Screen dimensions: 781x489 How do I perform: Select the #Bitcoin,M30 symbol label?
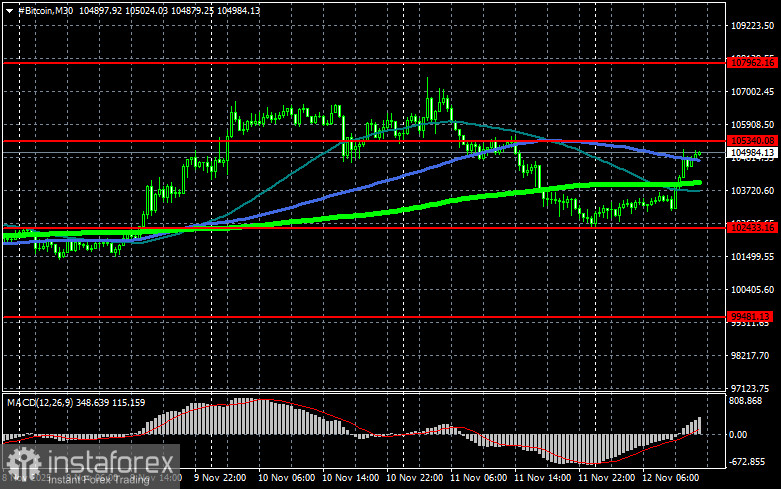[45, 10]
